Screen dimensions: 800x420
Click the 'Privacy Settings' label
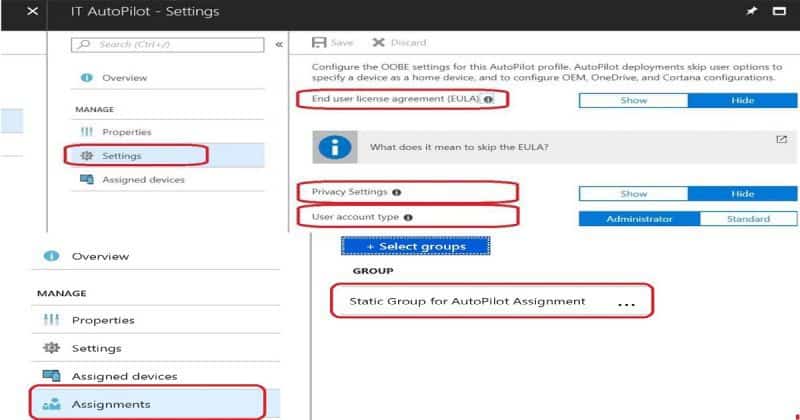coord(349,192)
